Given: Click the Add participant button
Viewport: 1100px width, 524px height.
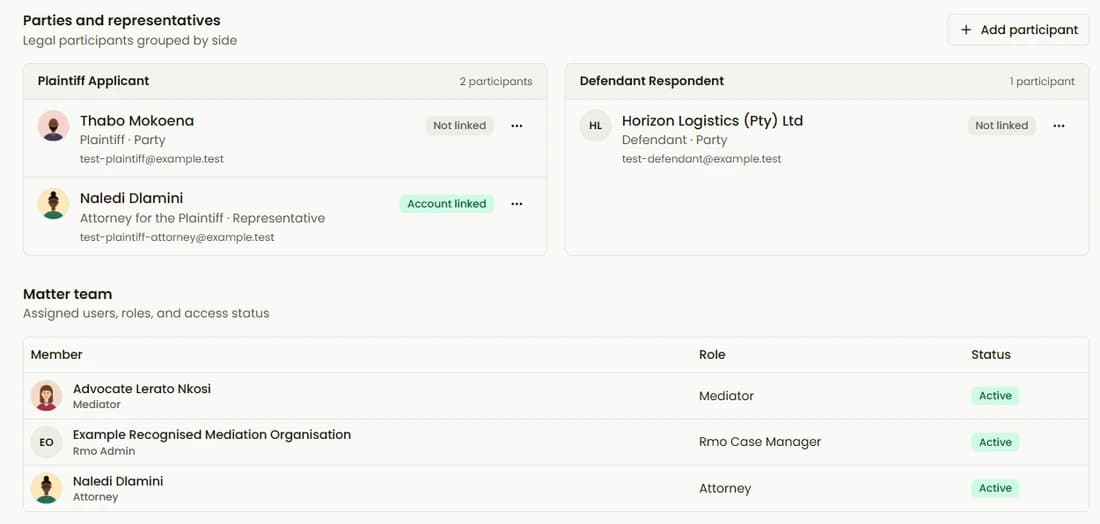Looking at the screenshot, I should pyautogui.click(x=1018, y=30).
